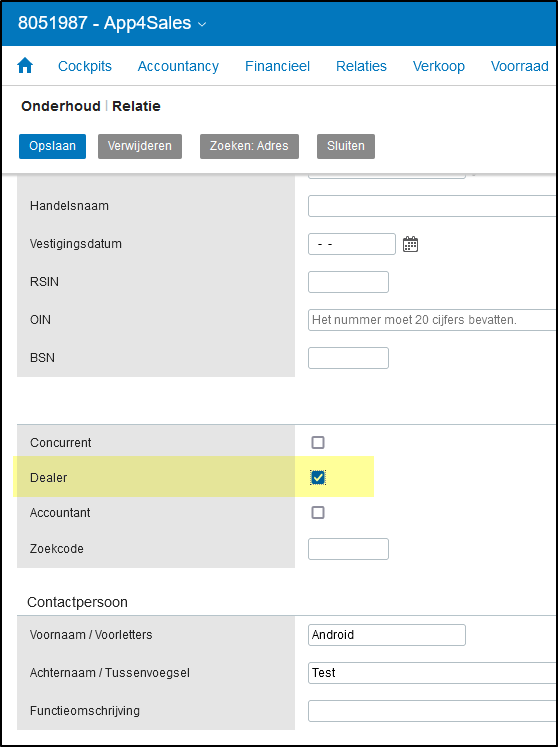Open the Vestigingsdatum calendar picker
558x747 pixels.
tap(410, 244)
